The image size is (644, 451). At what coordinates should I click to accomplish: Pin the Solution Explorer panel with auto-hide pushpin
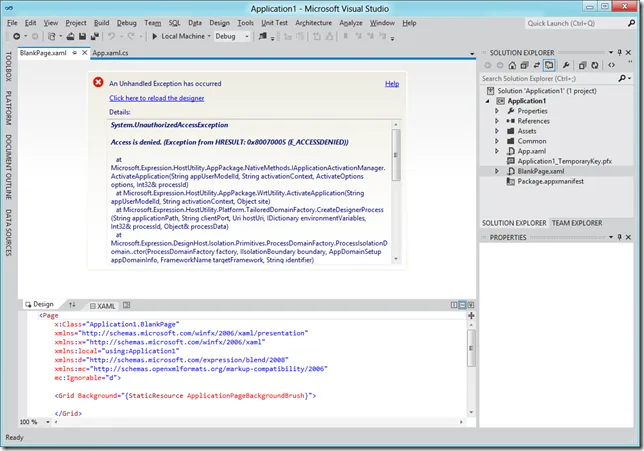[x=620, y=51]
